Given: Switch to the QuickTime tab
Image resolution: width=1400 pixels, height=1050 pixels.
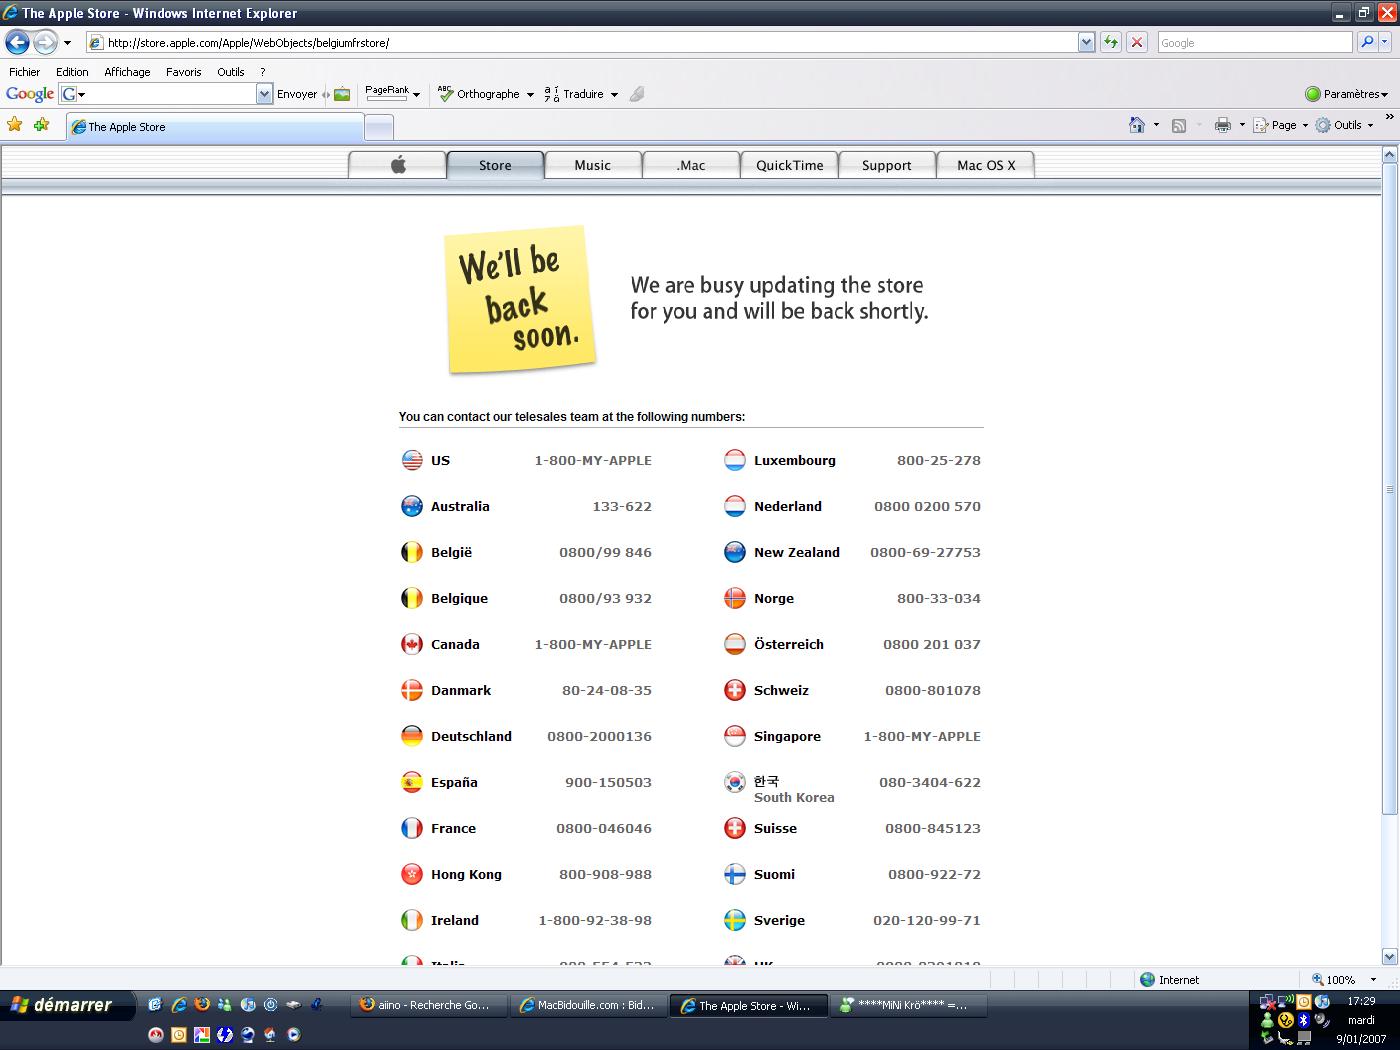Looking at the screenshot, I should (x=789, y=165).
